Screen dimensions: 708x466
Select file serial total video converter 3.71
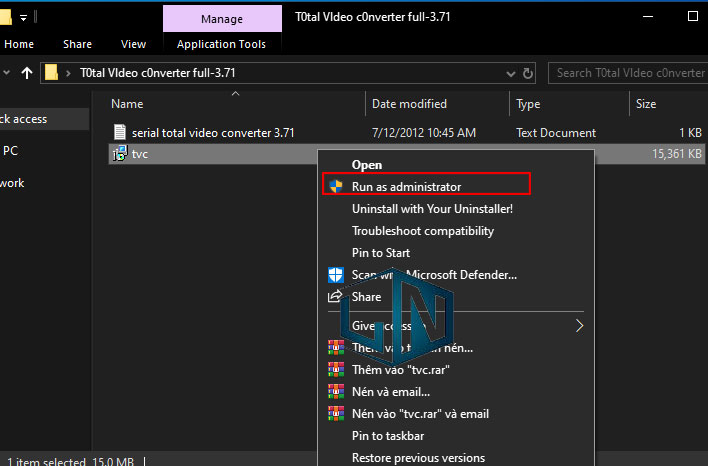click(x=213, y=133)
